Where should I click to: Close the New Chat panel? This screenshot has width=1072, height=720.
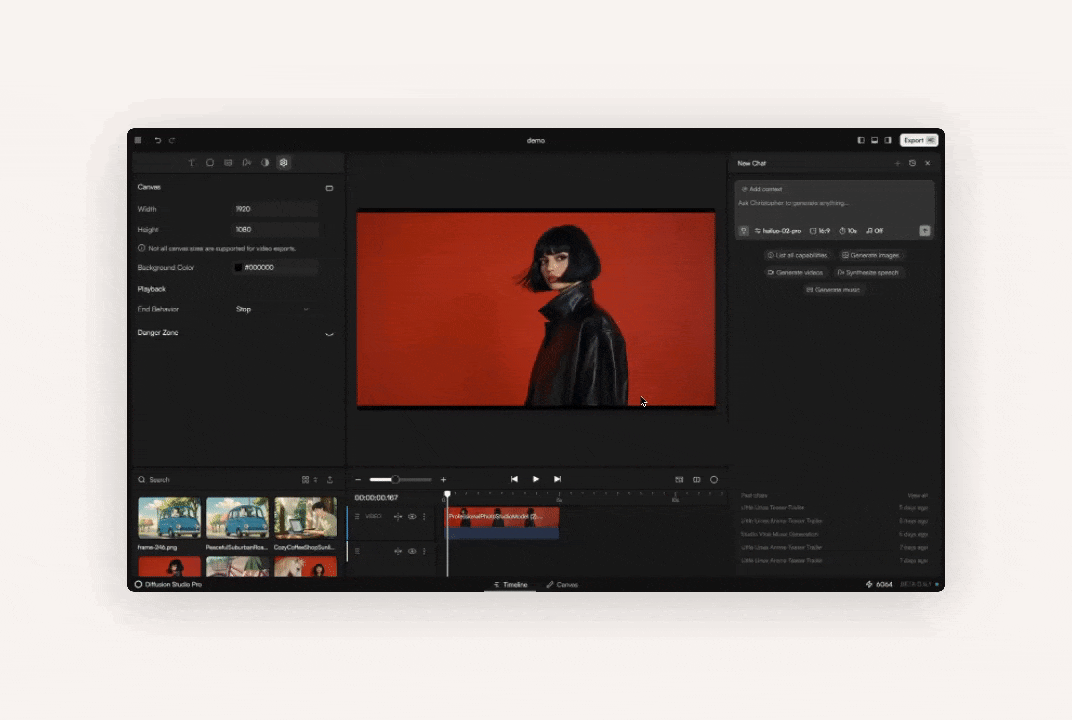(928, 163)
